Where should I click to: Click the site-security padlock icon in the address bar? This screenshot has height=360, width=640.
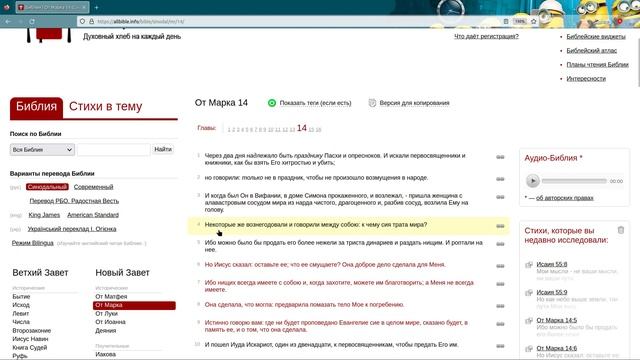point(91,21)
